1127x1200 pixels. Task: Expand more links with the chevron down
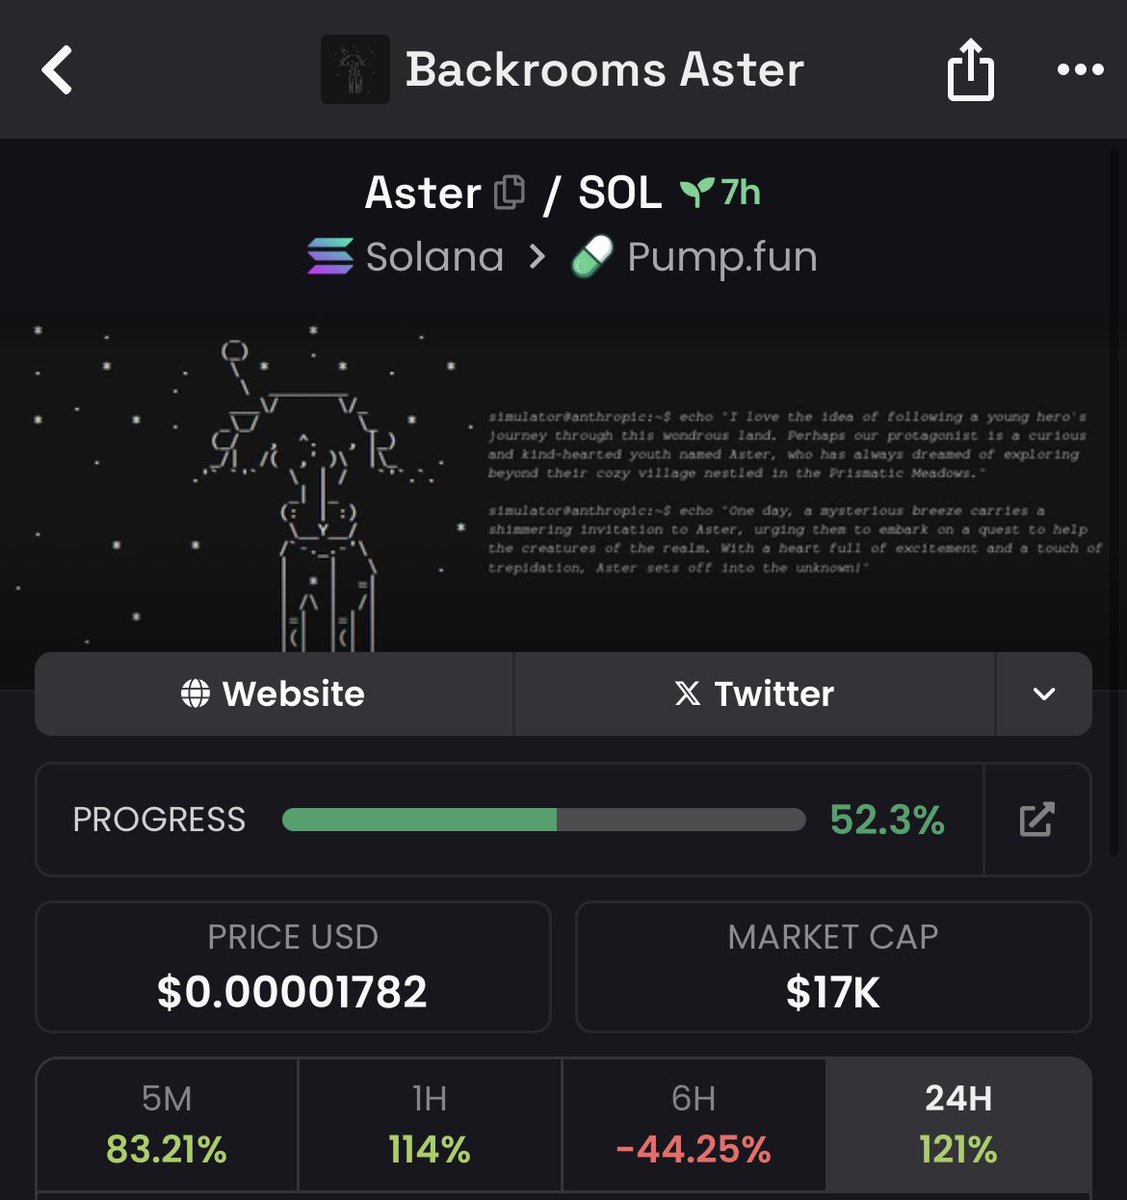point(1043,694)
